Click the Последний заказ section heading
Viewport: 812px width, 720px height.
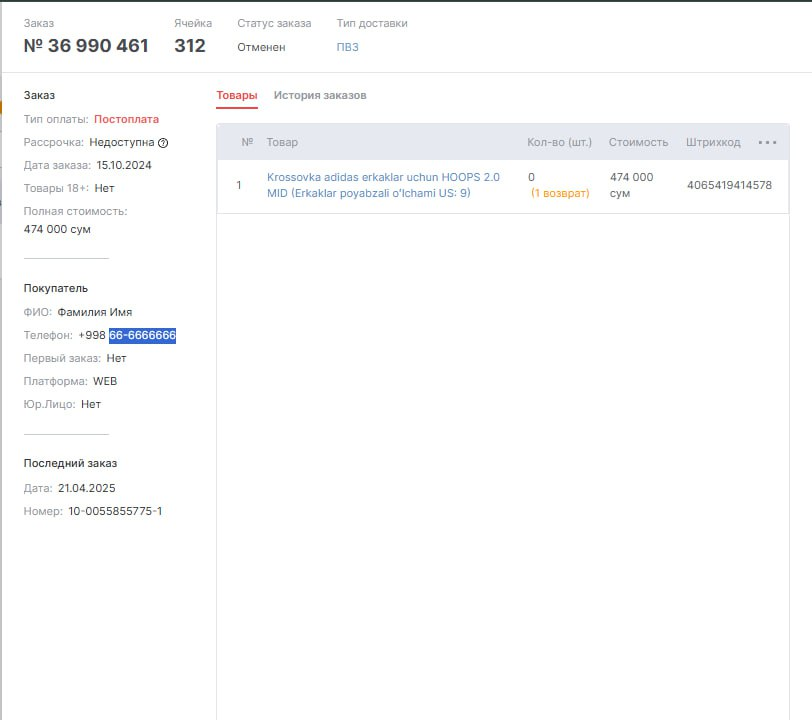pos(70,464)
